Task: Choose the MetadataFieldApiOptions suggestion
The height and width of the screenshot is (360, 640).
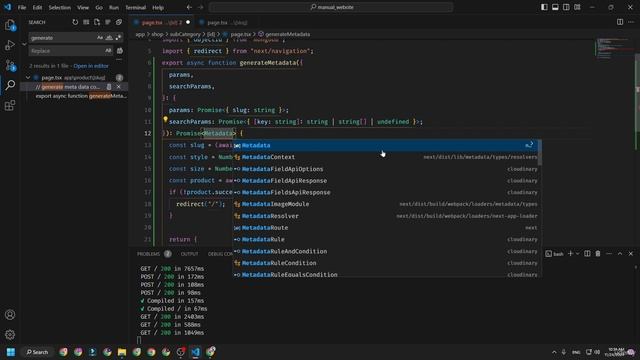Action: [387, 169]
